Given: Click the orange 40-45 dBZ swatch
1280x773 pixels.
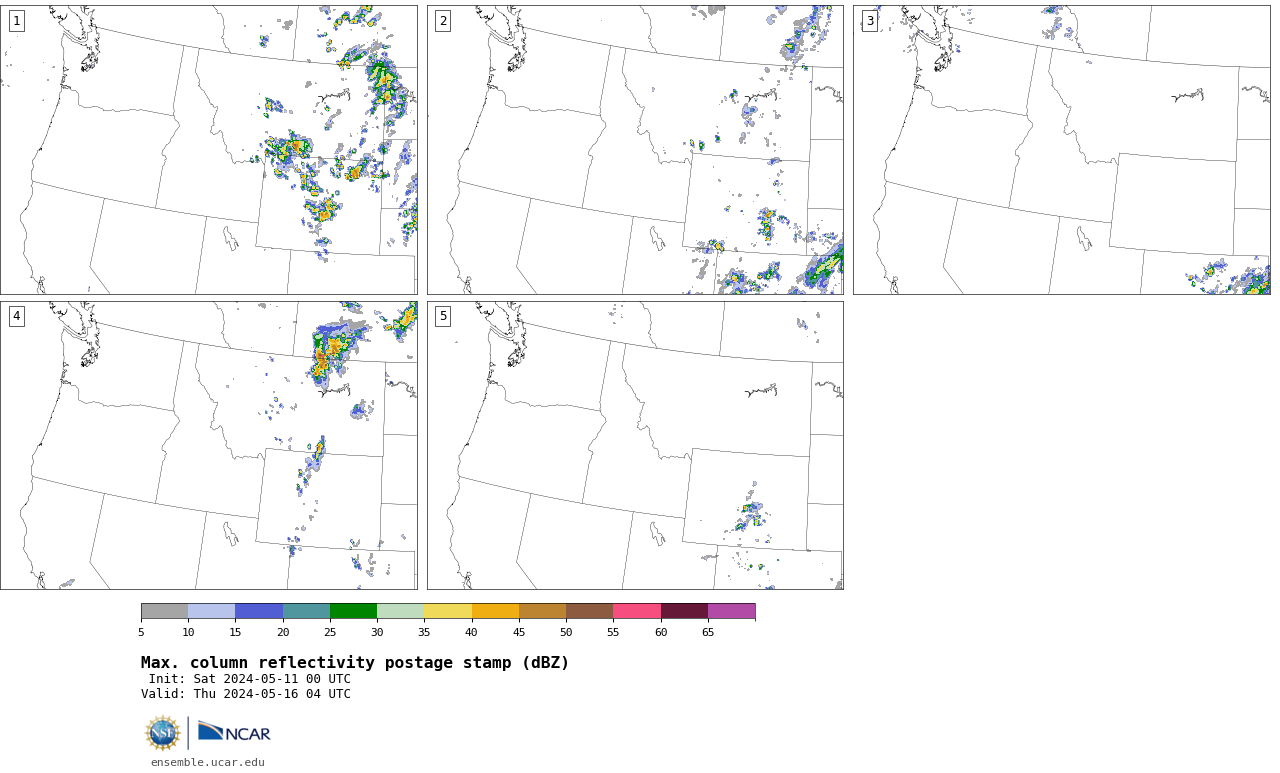Looking at the screenshot, I should point(495,611).
